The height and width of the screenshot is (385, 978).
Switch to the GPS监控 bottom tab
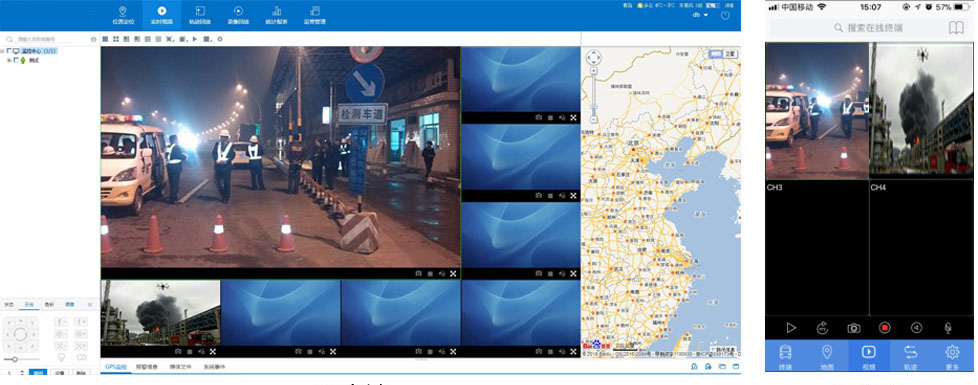115,367
